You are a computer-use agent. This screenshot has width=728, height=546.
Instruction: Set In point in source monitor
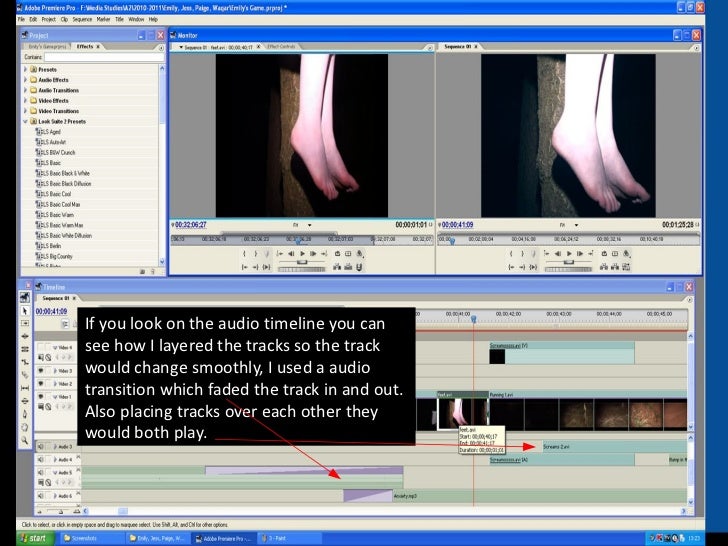click(244, 254)
